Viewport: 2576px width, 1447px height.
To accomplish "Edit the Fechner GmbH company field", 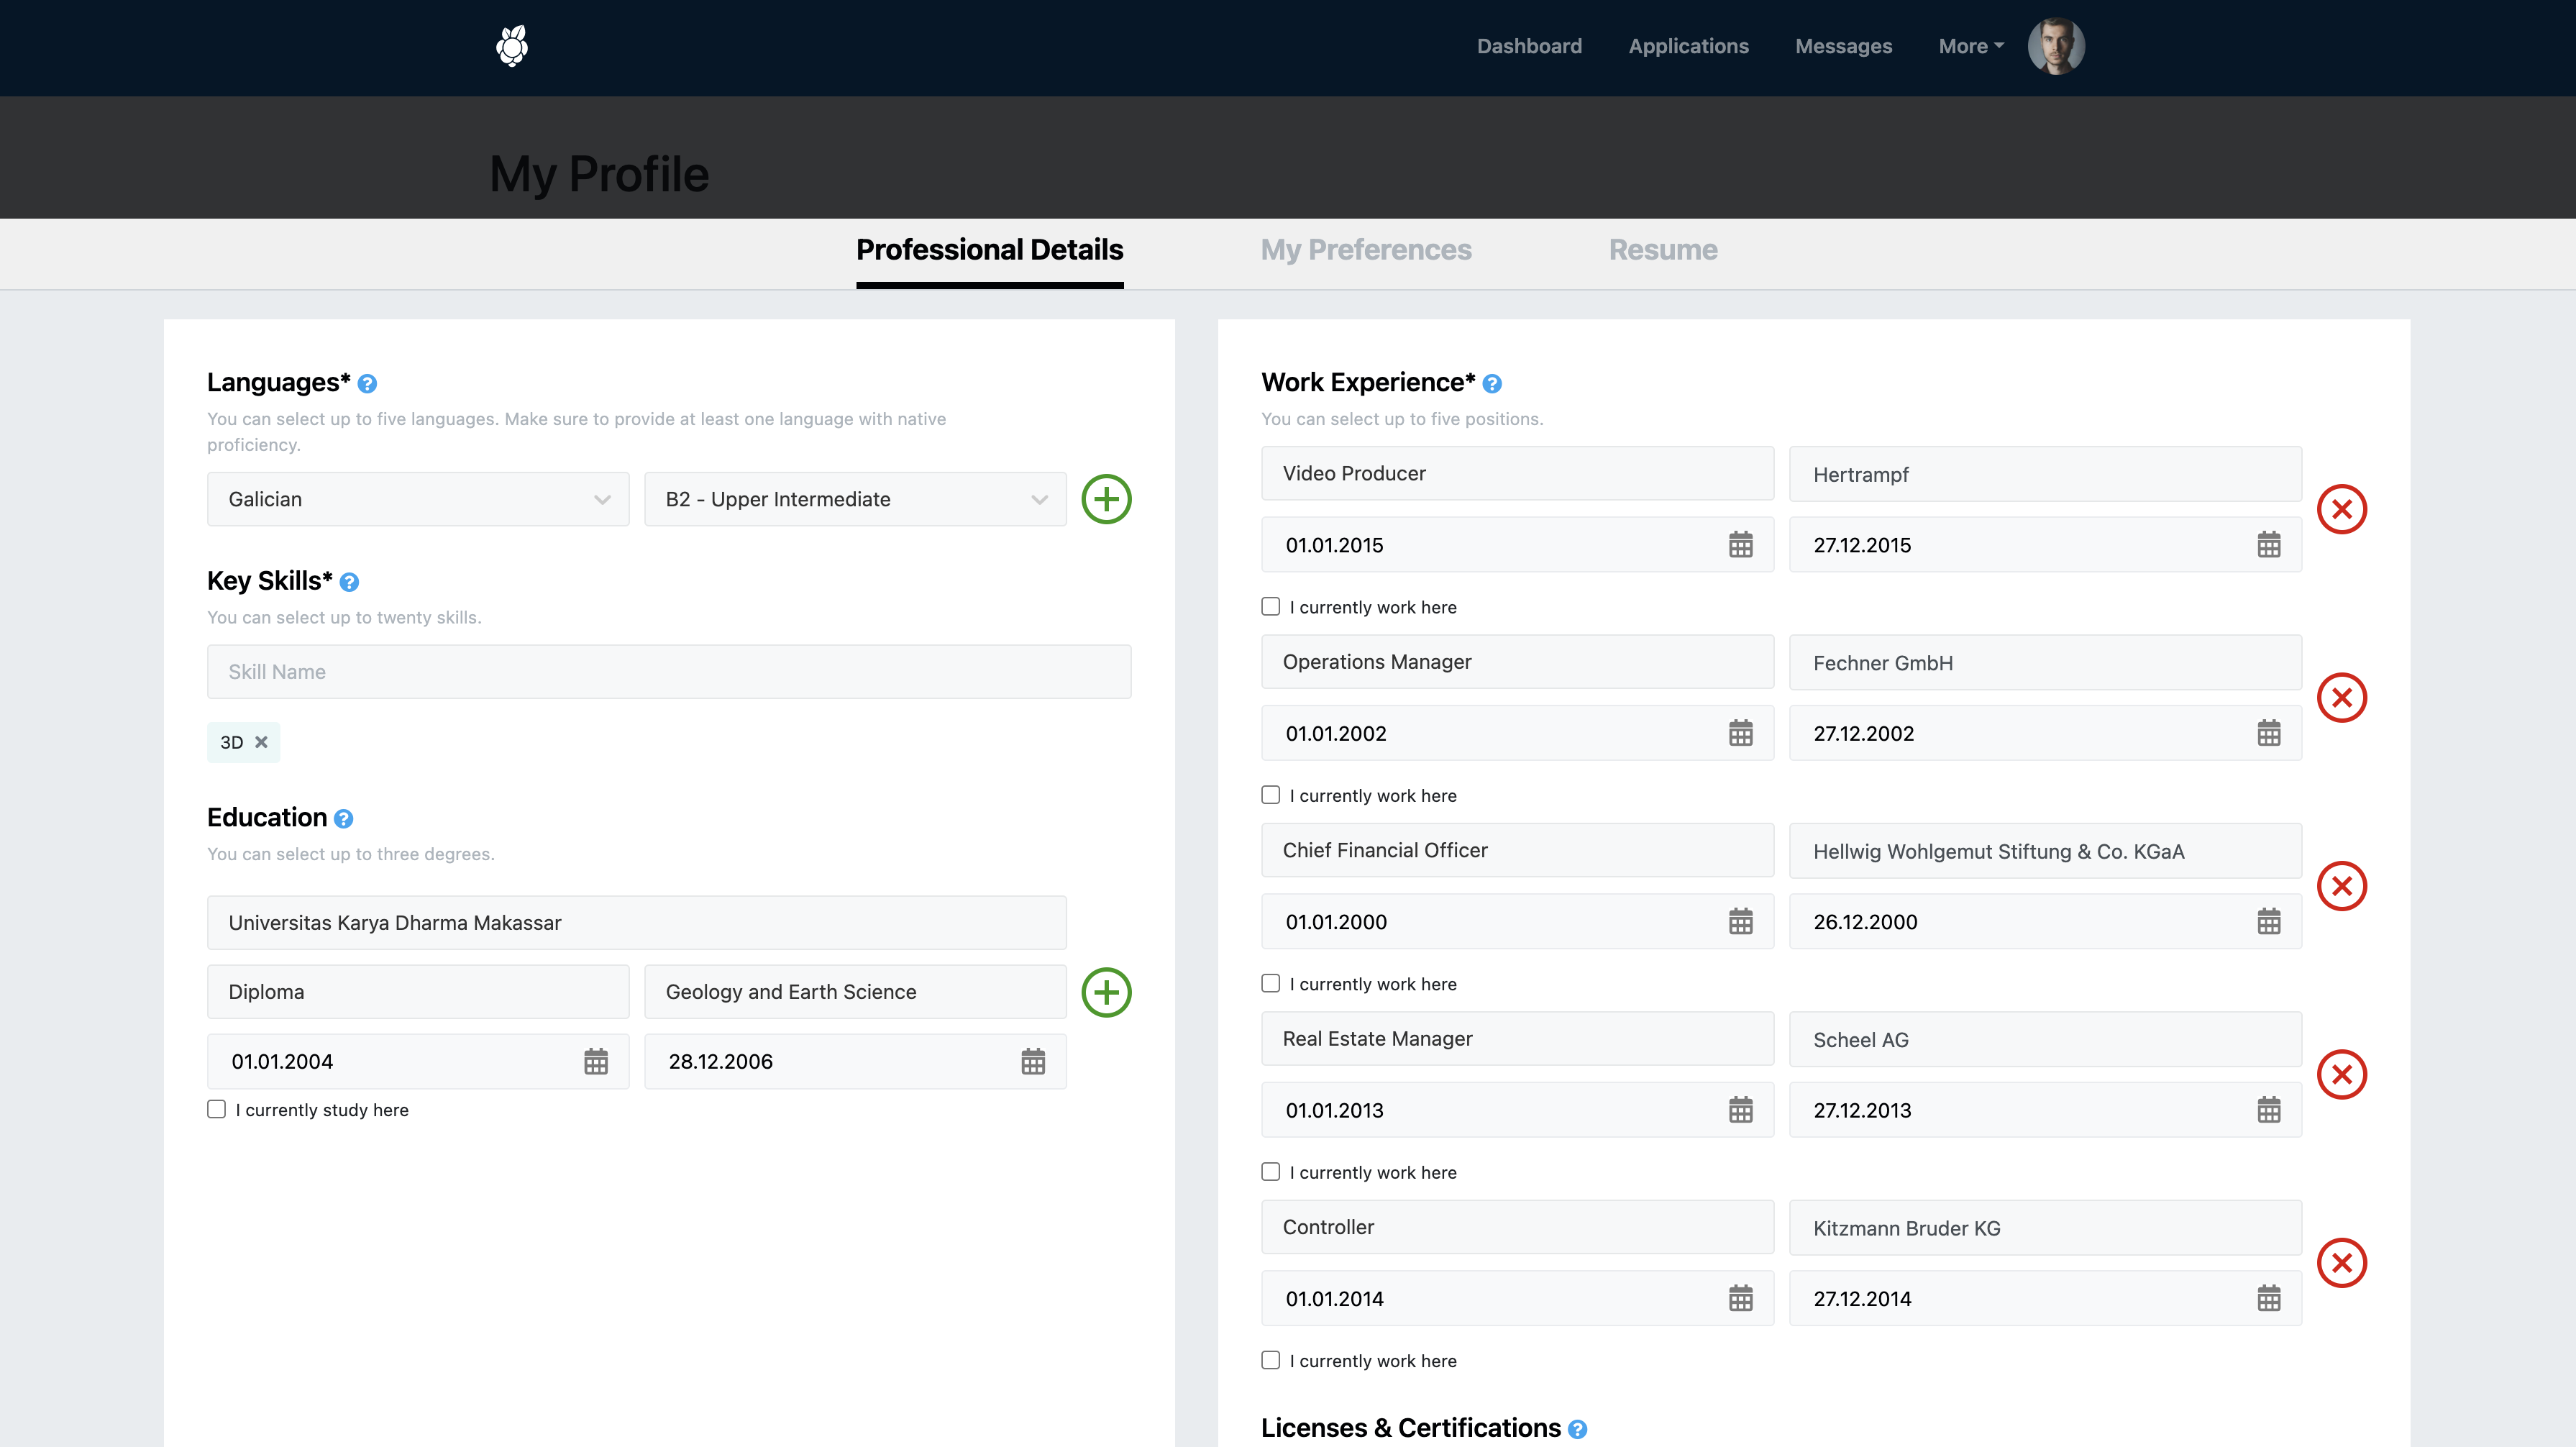I will coord(2045,662).
